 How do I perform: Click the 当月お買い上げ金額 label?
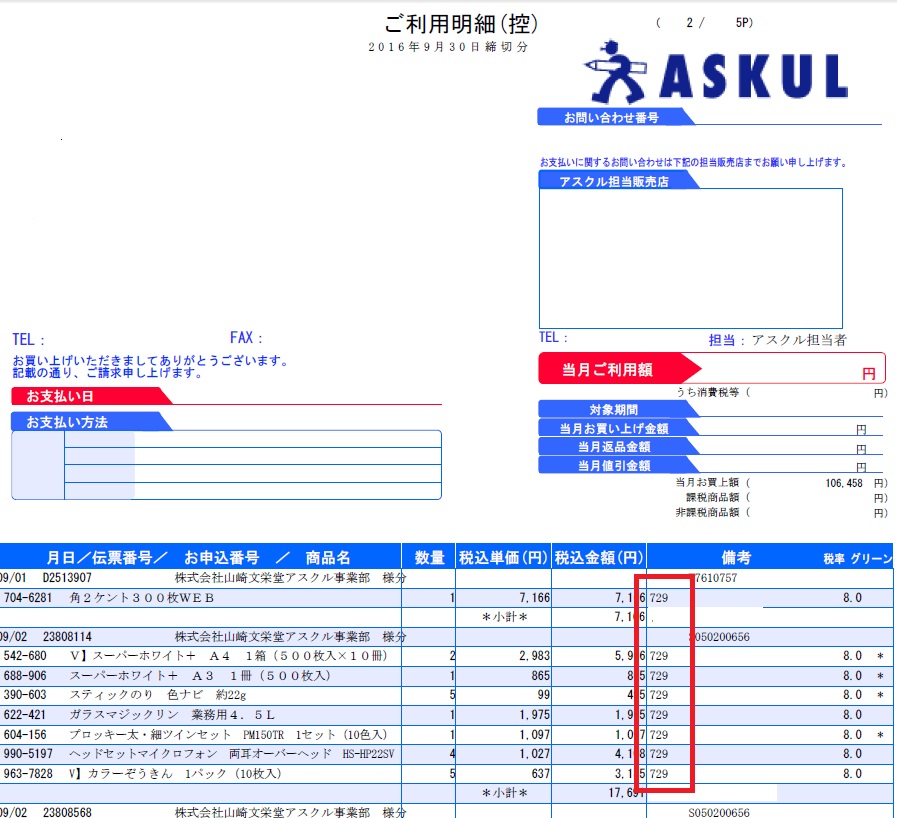(613, 428)
